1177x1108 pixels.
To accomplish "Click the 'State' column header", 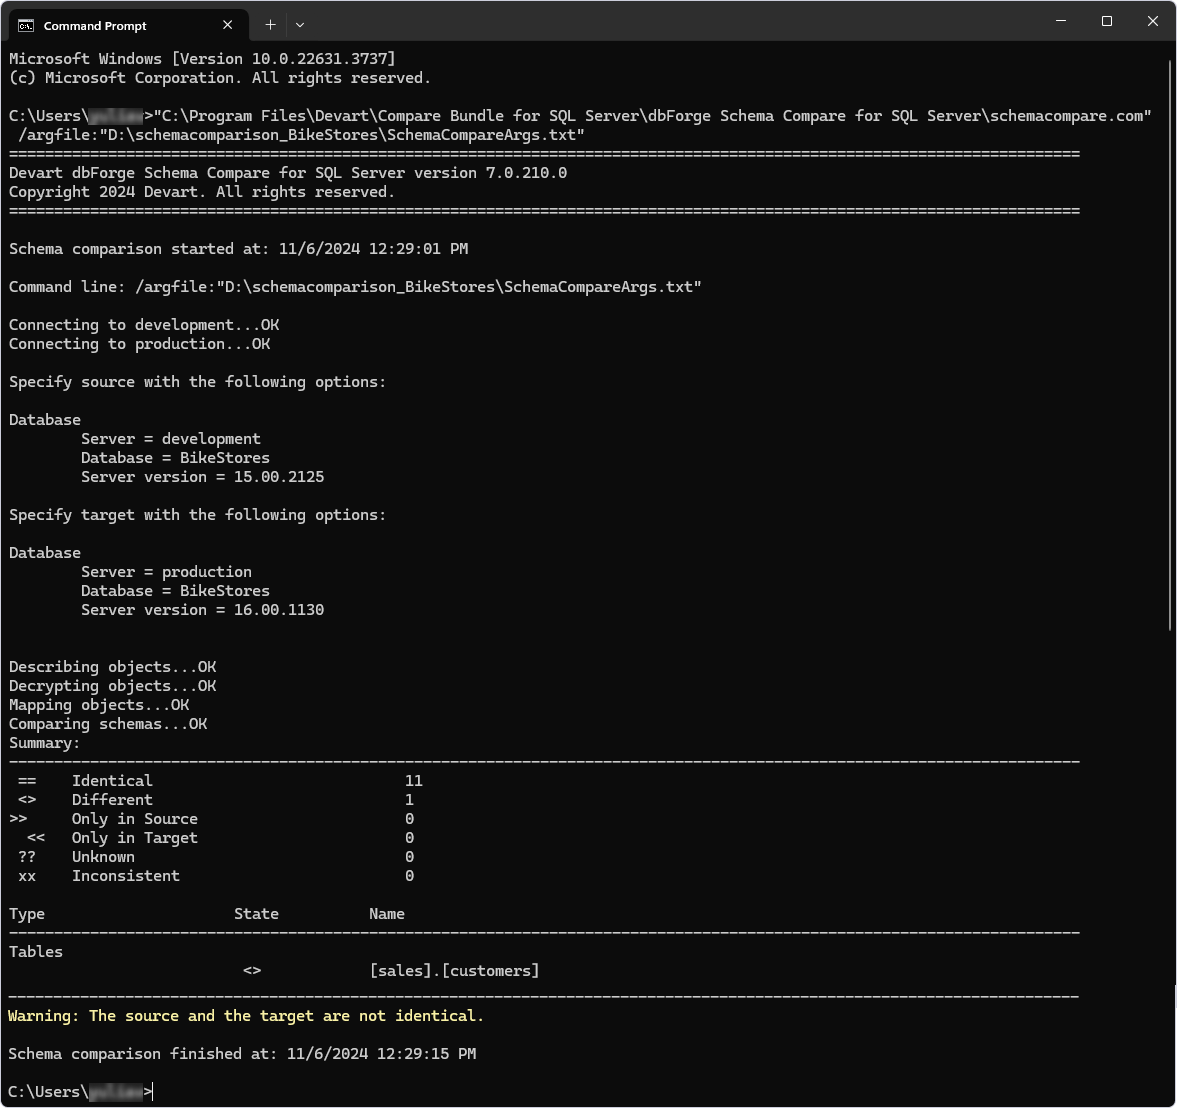I will tap(256, 914).
